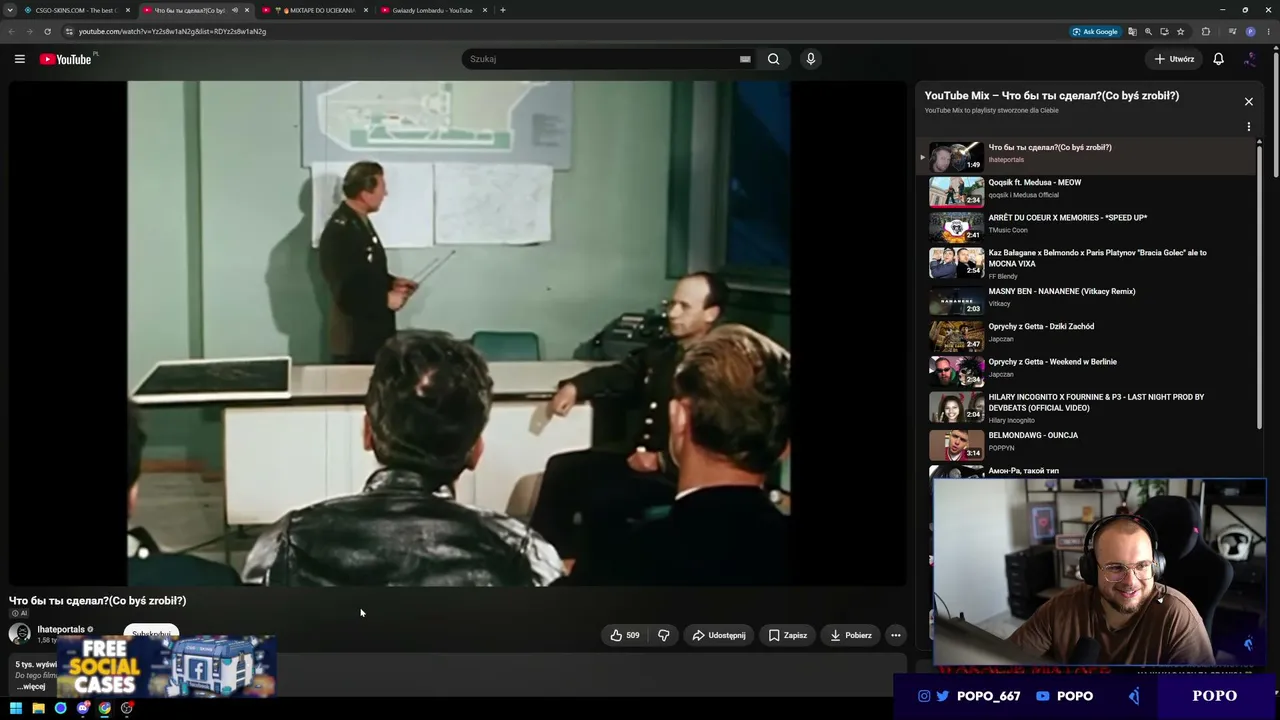The width and height of the screenshot is (1280, 720).
Task: Open Google Chrome from the taskbar
Action: click(105, 708)
